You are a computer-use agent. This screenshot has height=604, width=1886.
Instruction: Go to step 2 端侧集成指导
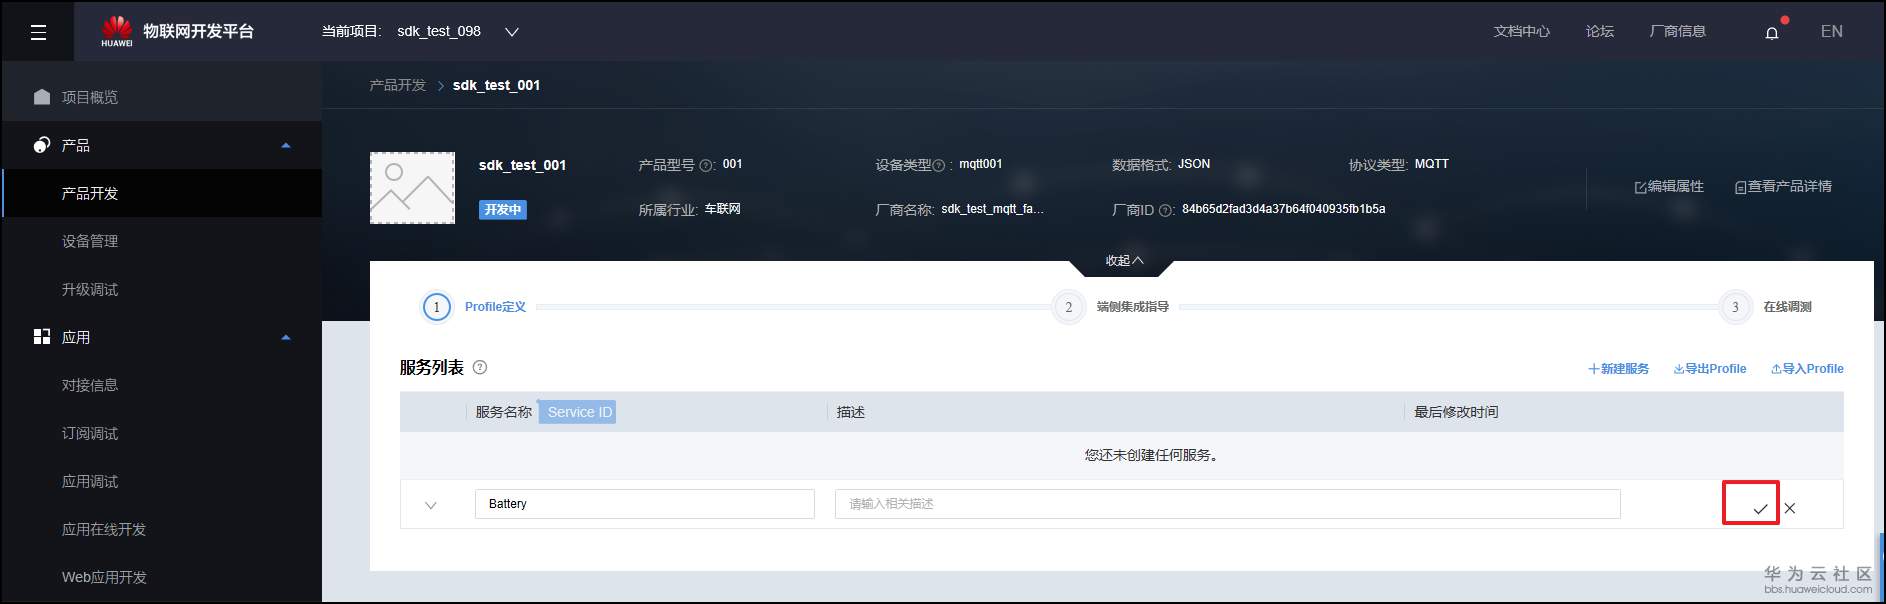(1111, 307)
